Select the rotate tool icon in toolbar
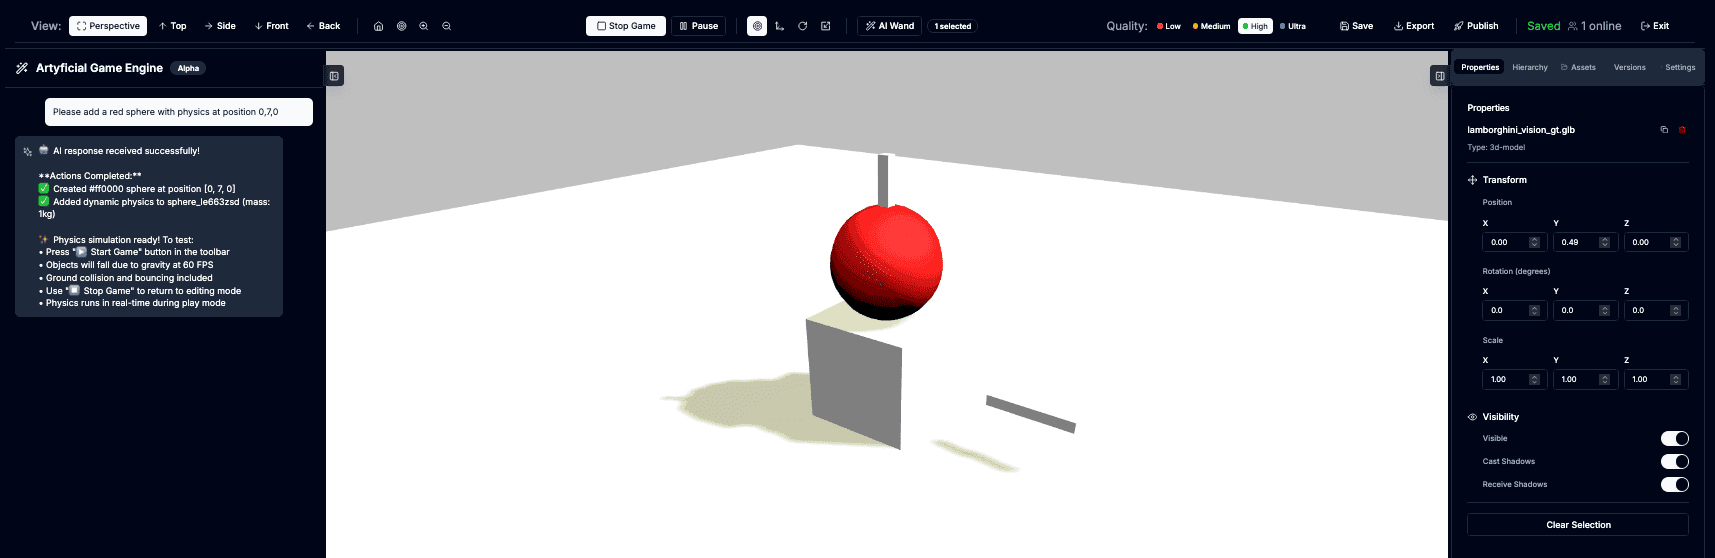1715x558 pixels. (x=802, y=26)
